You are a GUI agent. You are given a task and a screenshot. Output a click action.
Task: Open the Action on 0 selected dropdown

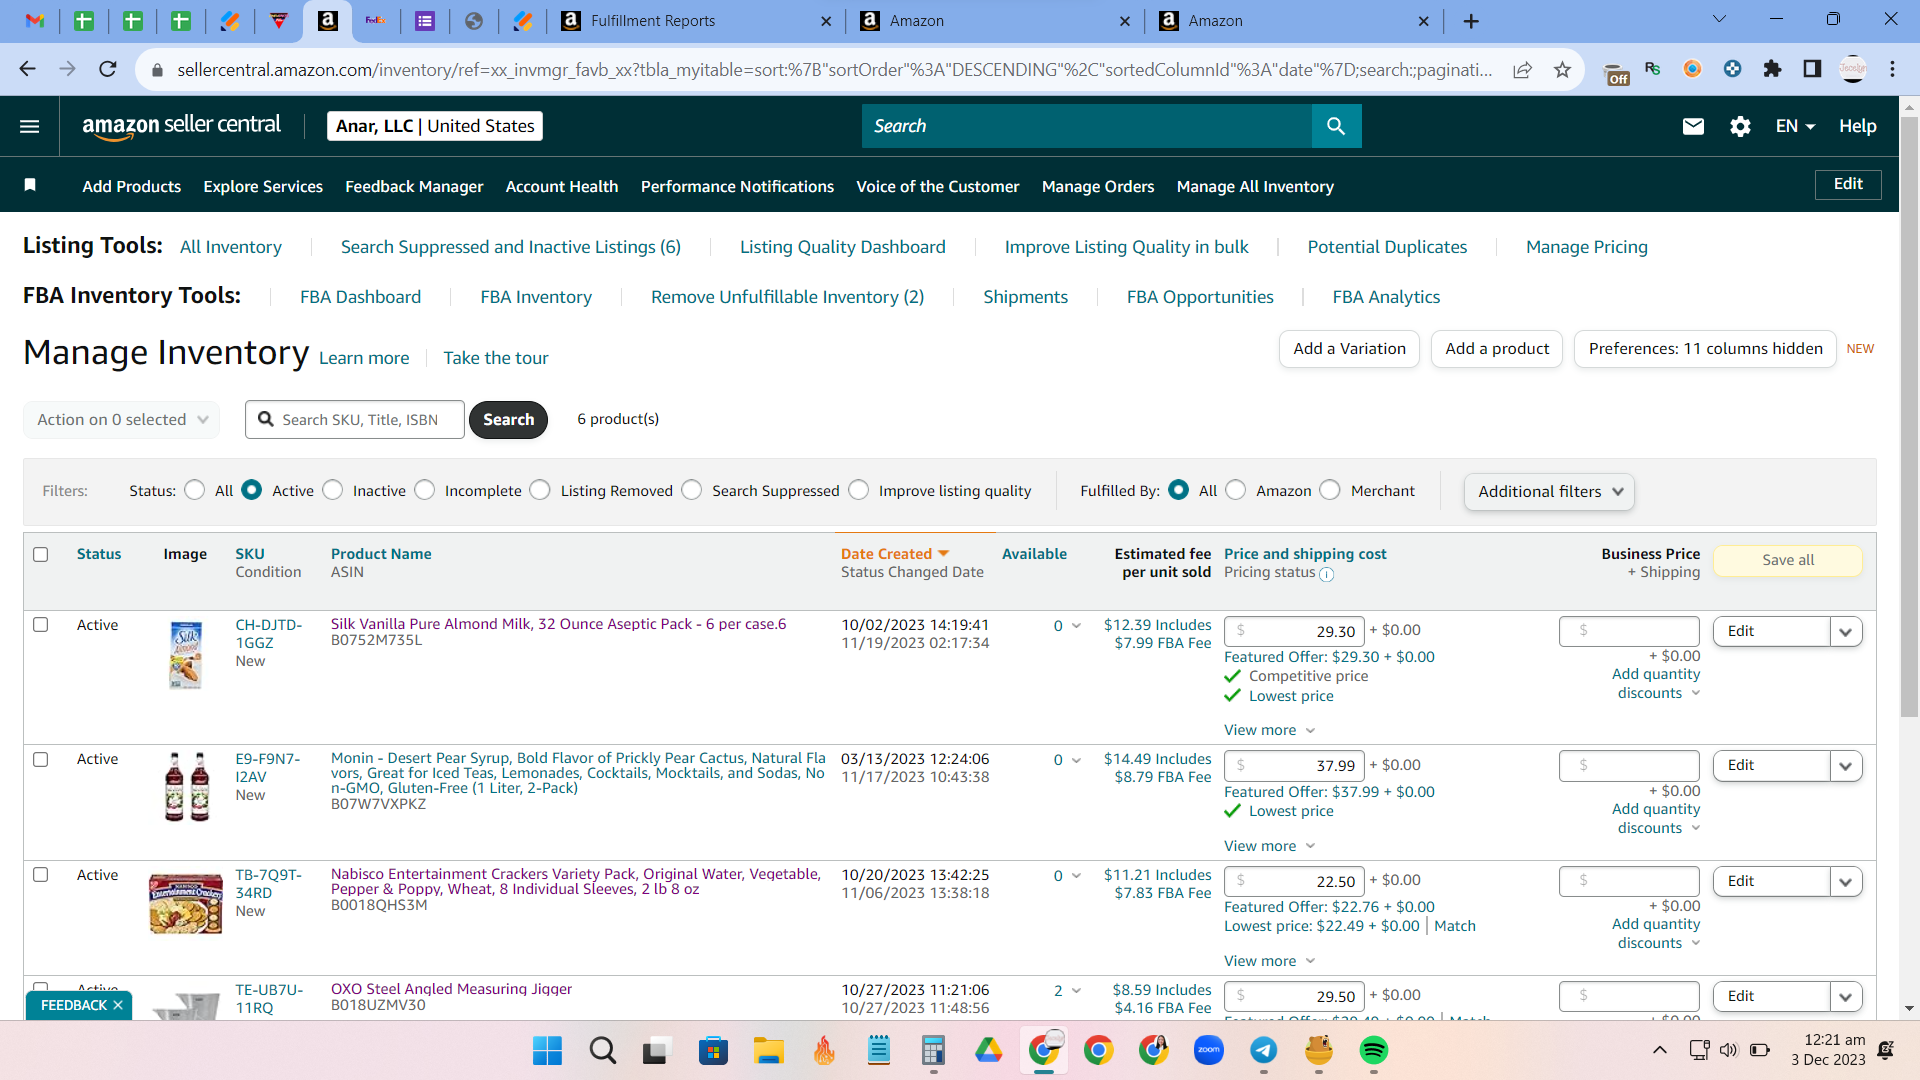coord(121,420)
